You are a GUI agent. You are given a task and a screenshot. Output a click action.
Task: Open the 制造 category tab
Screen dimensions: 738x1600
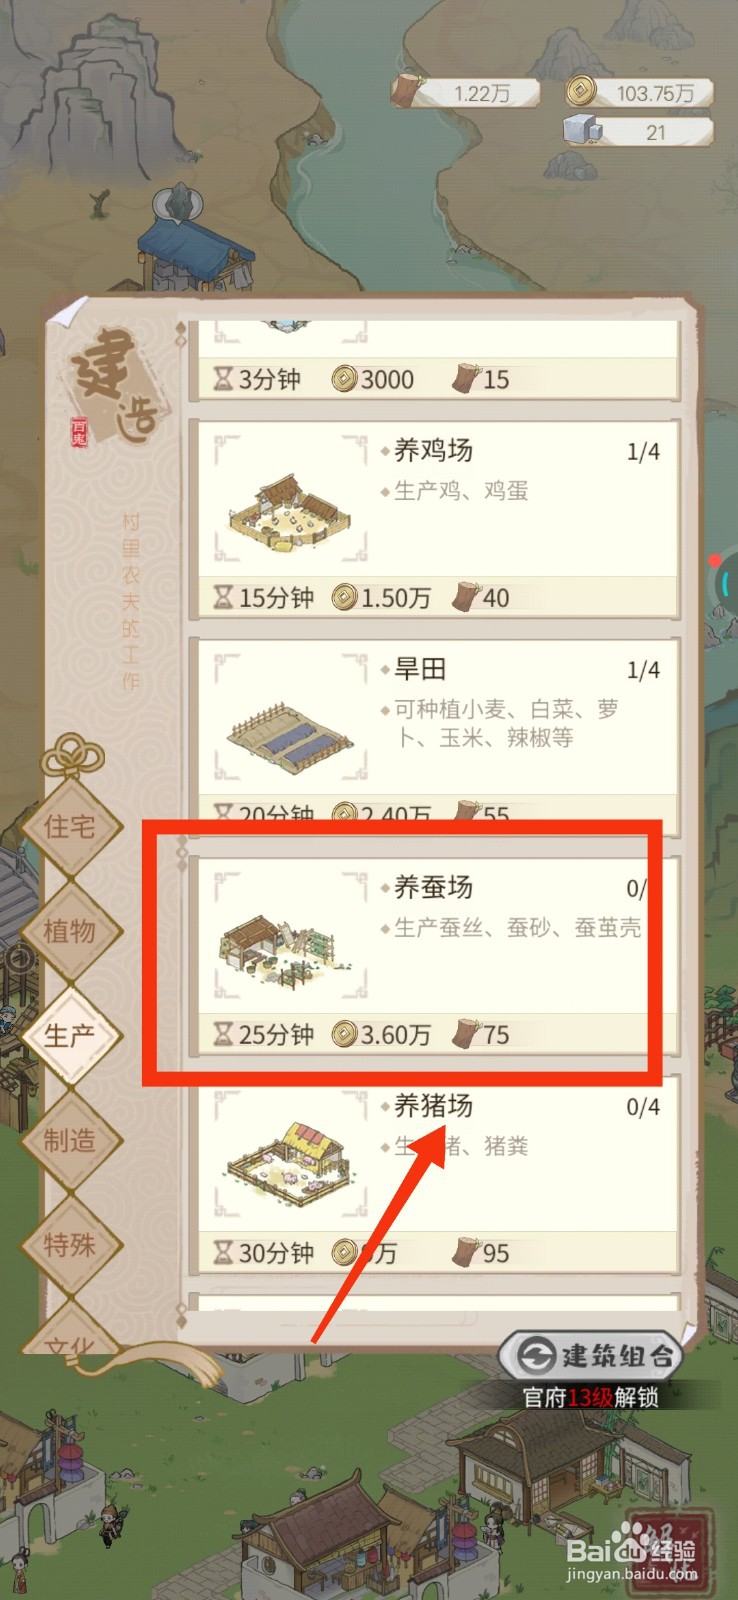click(x=70, y=1140)
